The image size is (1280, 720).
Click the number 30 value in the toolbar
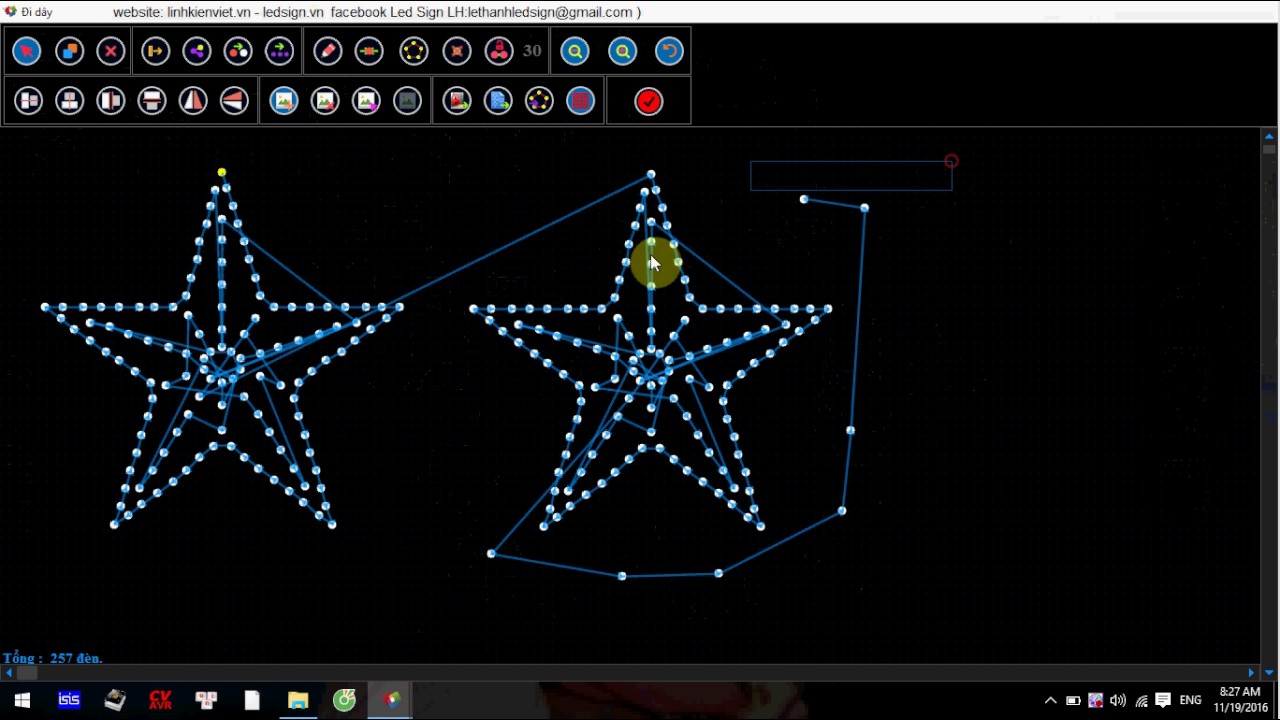pyautogui.click(x=532, y=51)
